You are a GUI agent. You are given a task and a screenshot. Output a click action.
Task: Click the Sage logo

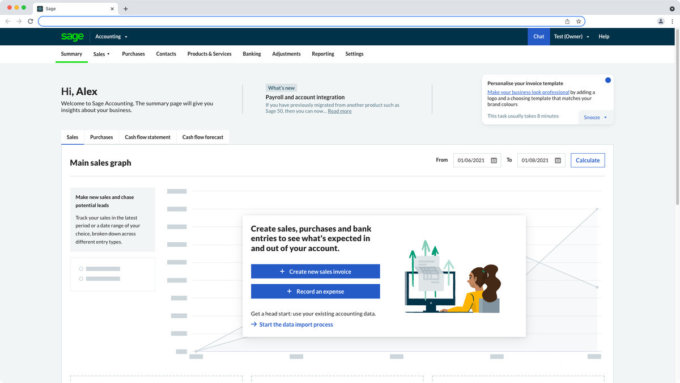click(72, 37)
